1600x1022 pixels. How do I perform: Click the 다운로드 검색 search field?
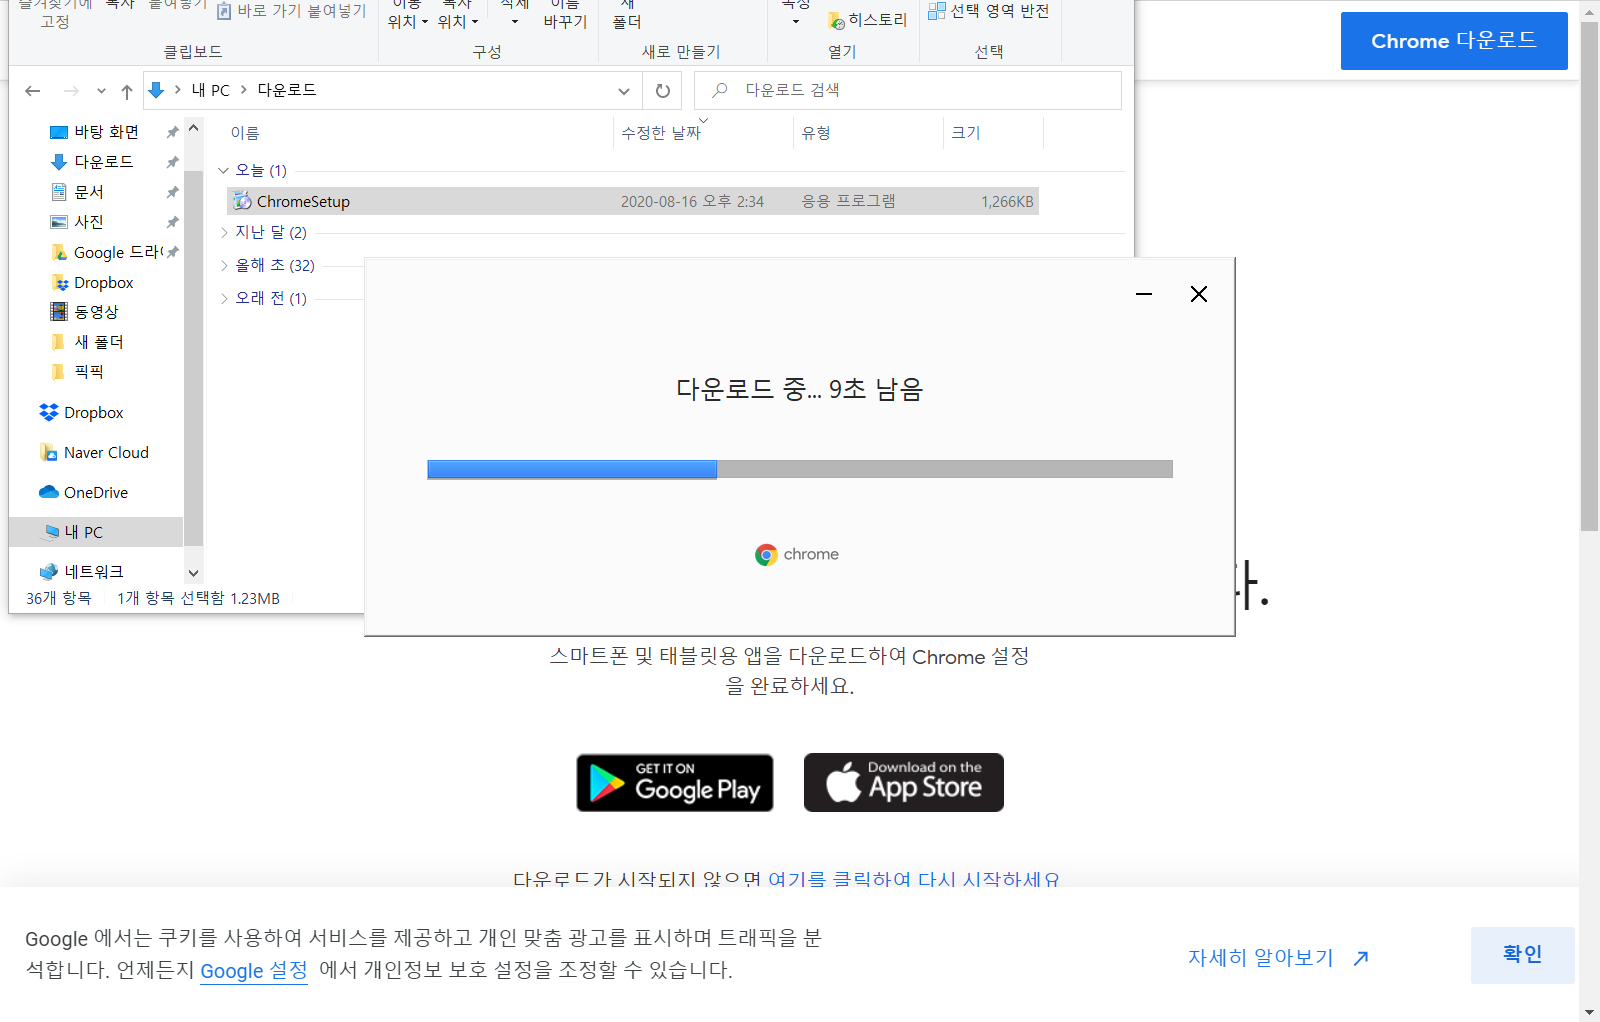(908, 90)
